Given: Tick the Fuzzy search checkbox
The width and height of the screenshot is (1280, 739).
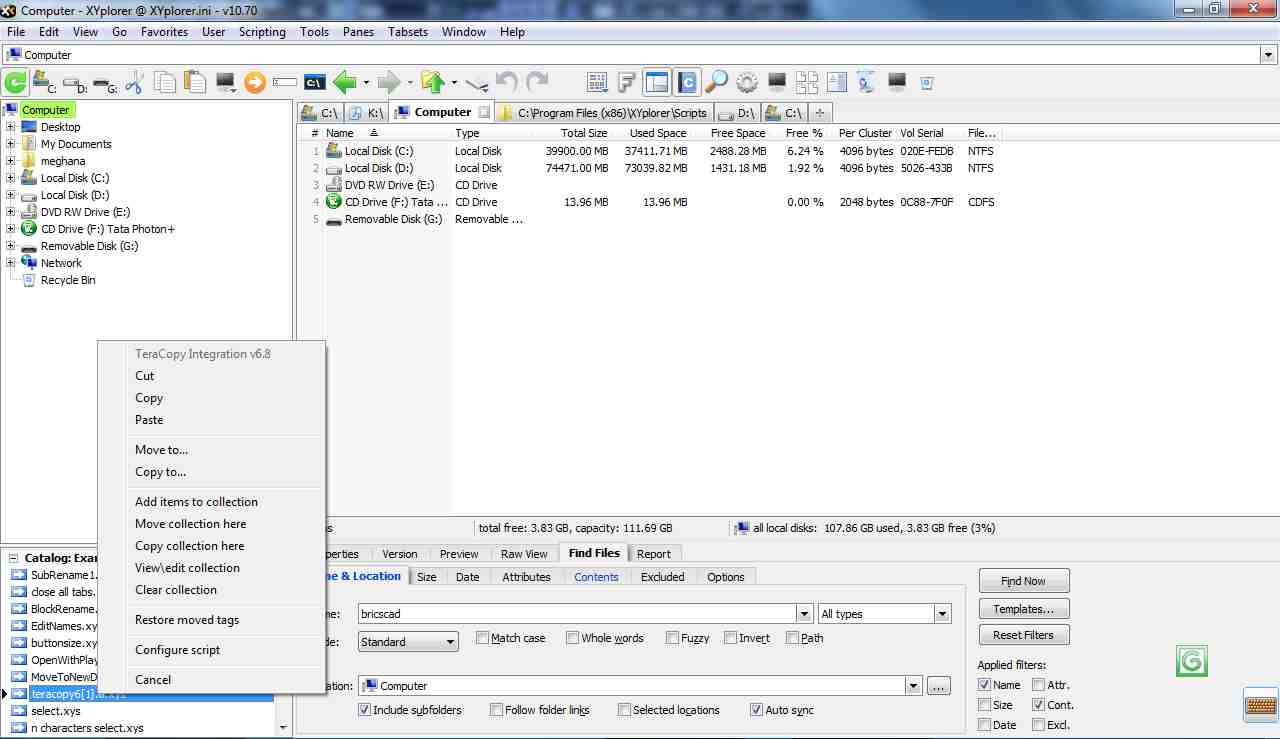Looking at the screenshot, I should click(673, 638).
